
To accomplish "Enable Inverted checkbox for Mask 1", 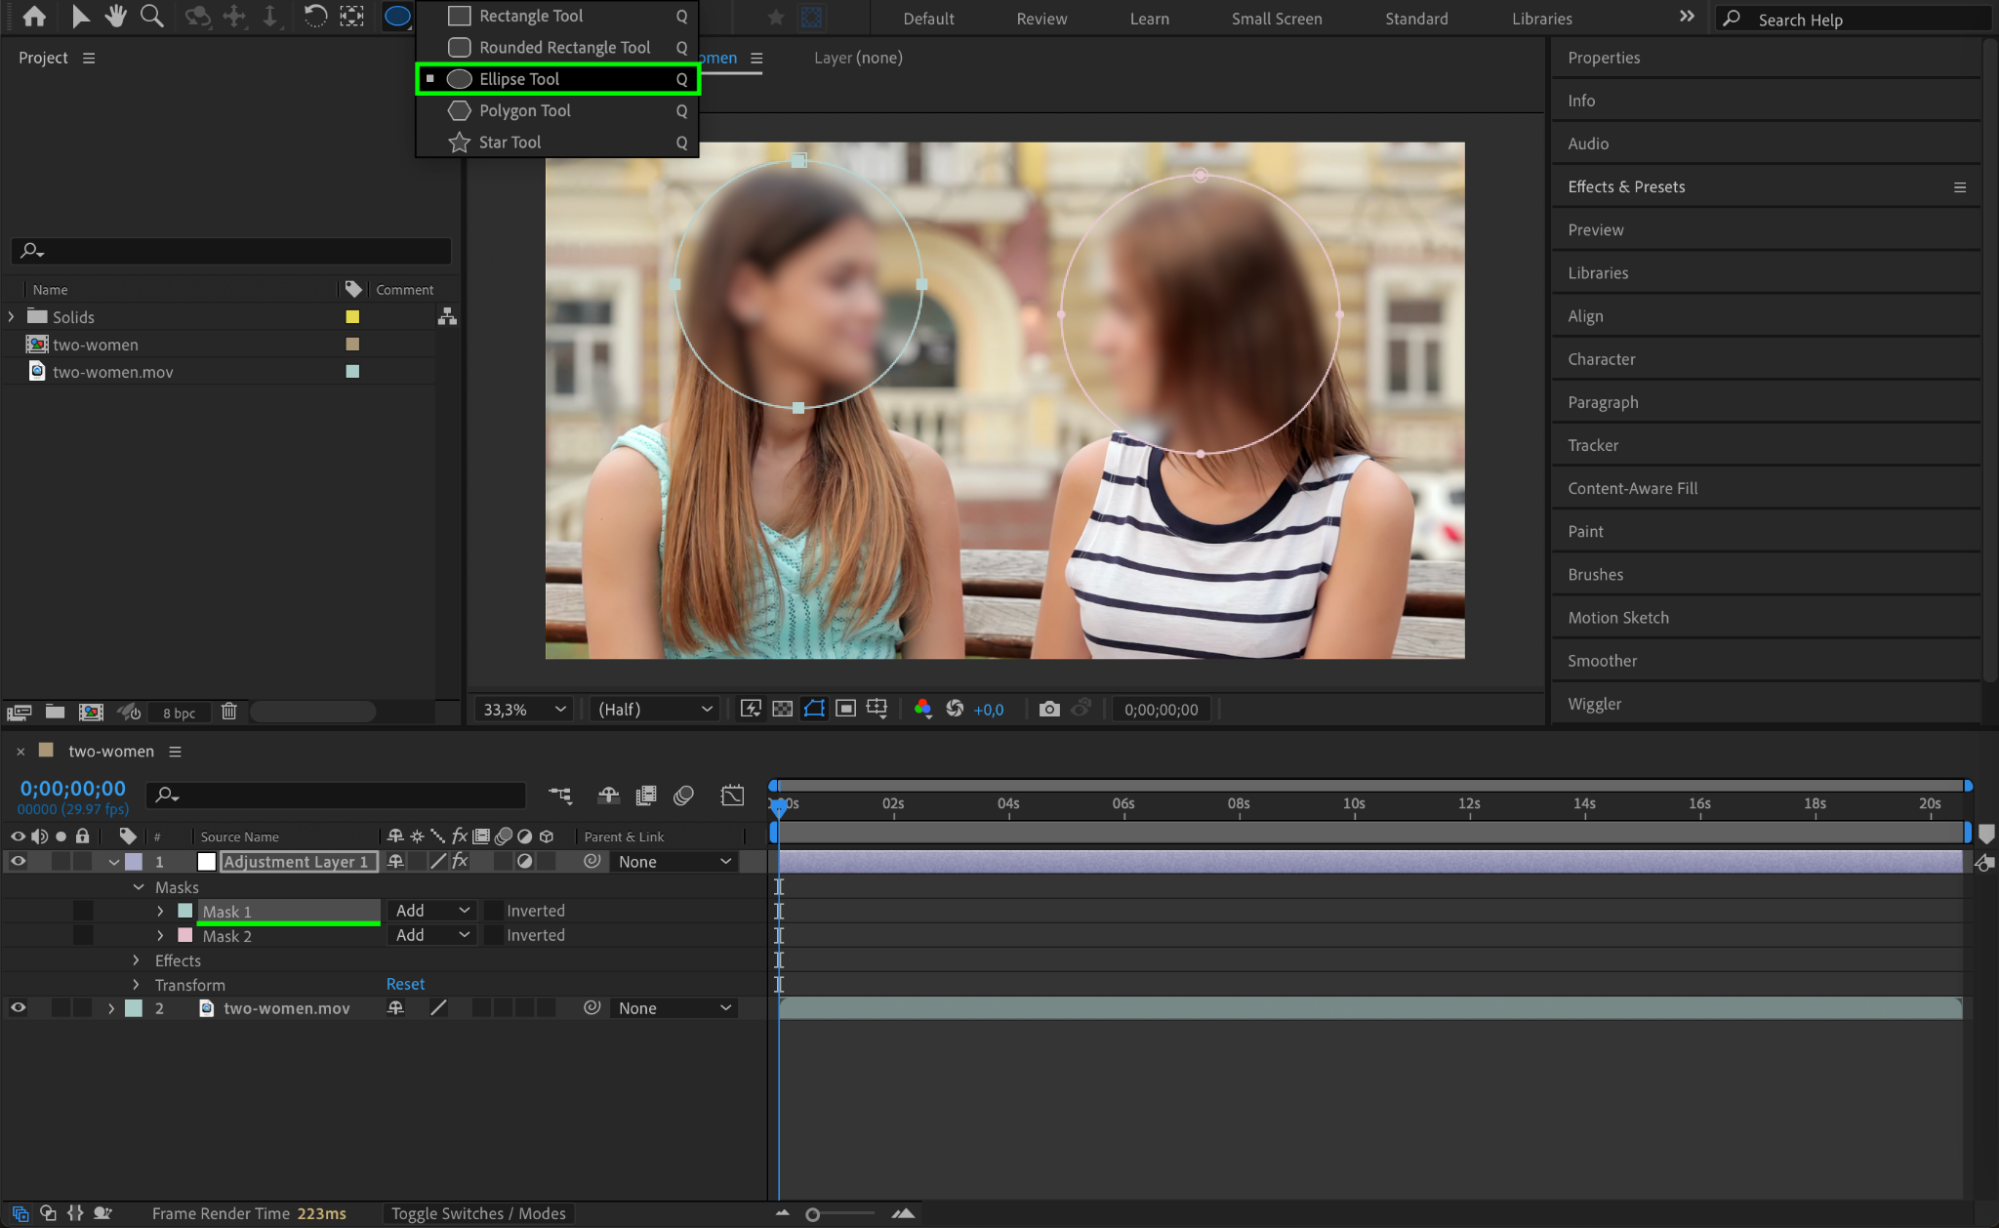I will click(x=494, y=911).
